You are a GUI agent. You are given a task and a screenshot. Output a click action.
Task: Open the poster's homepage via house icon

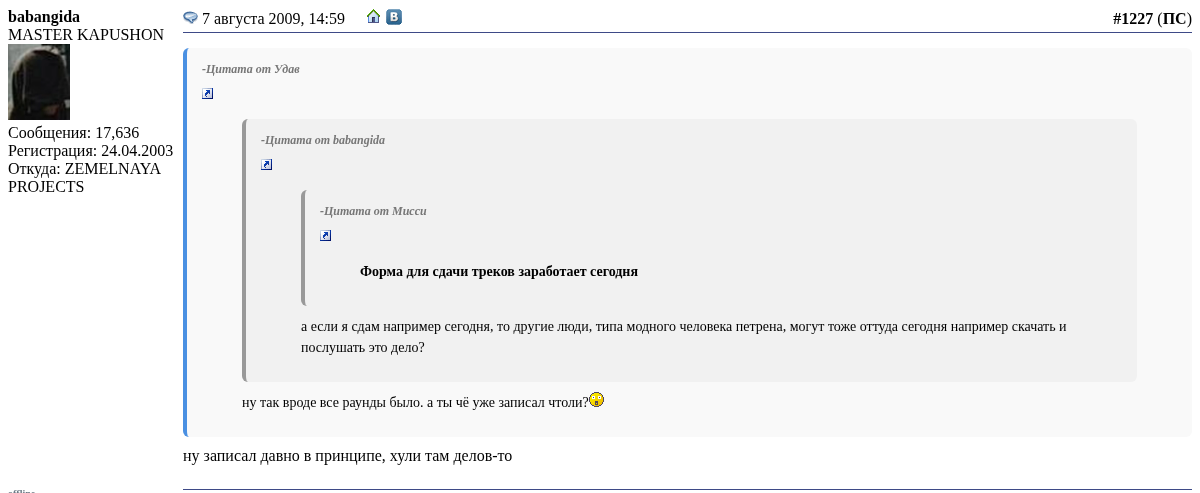(x=374, y=17)
